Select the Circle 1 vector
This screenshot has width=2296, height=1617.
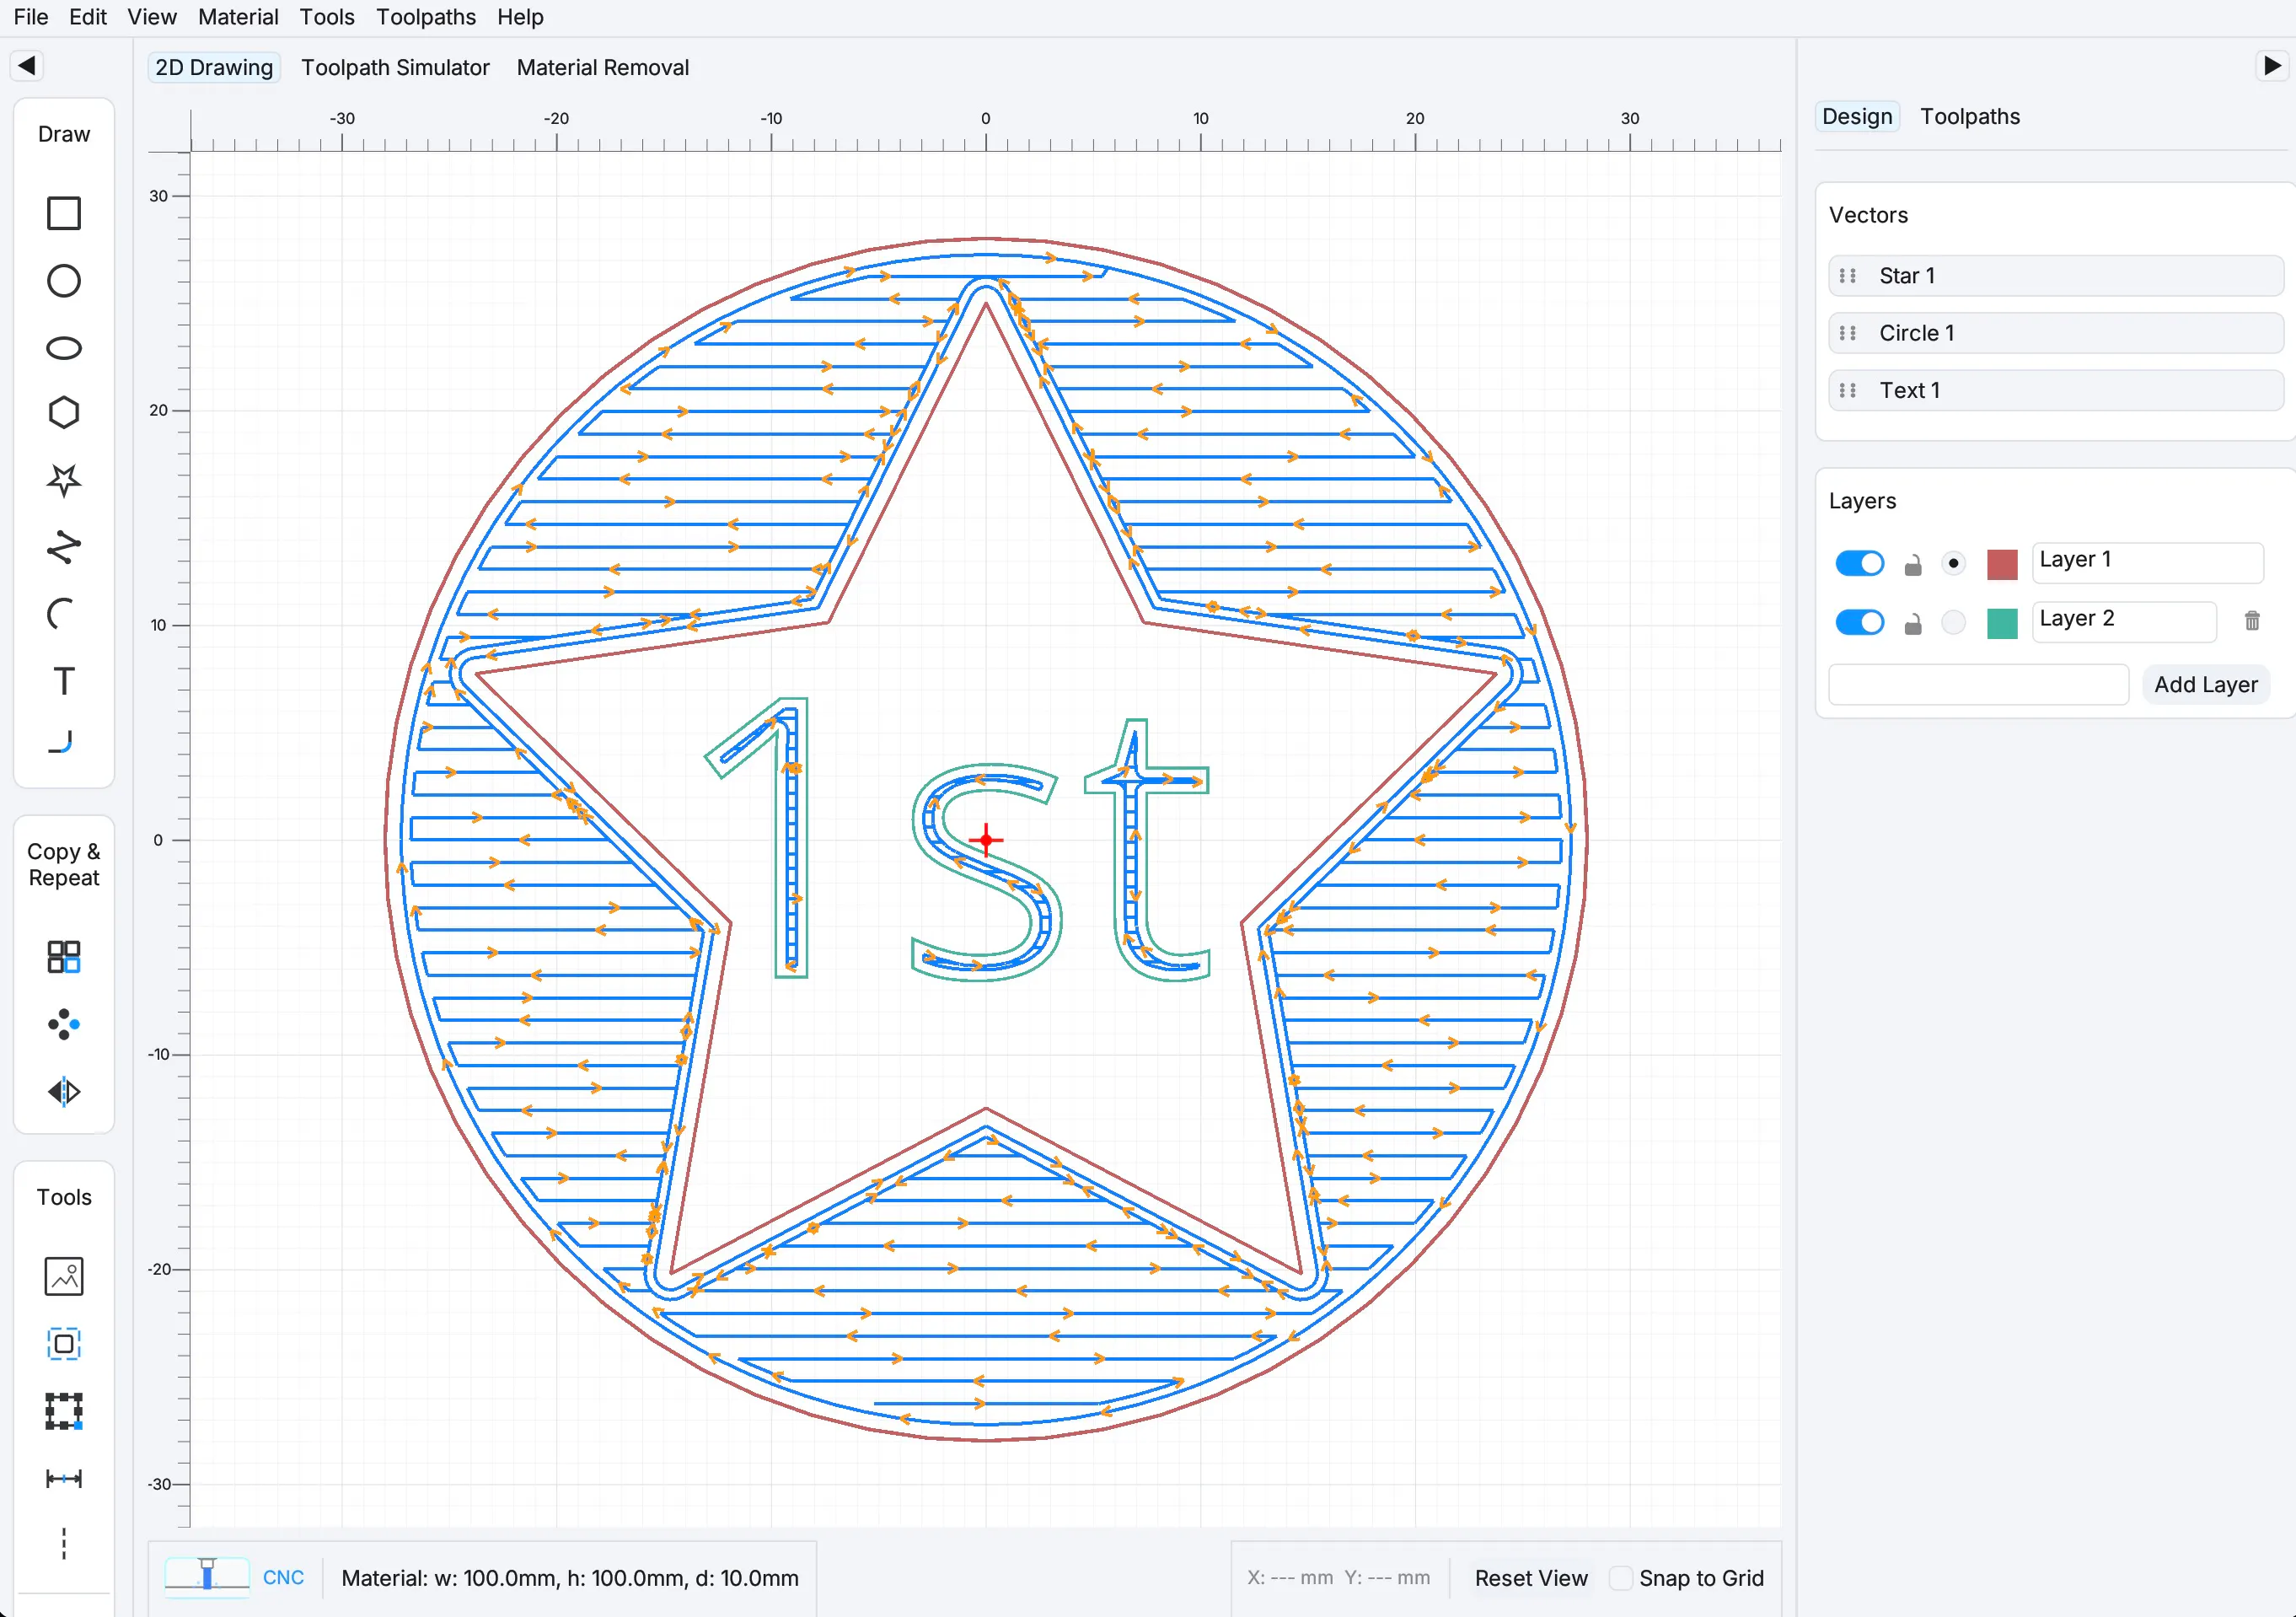[2056, 333]
